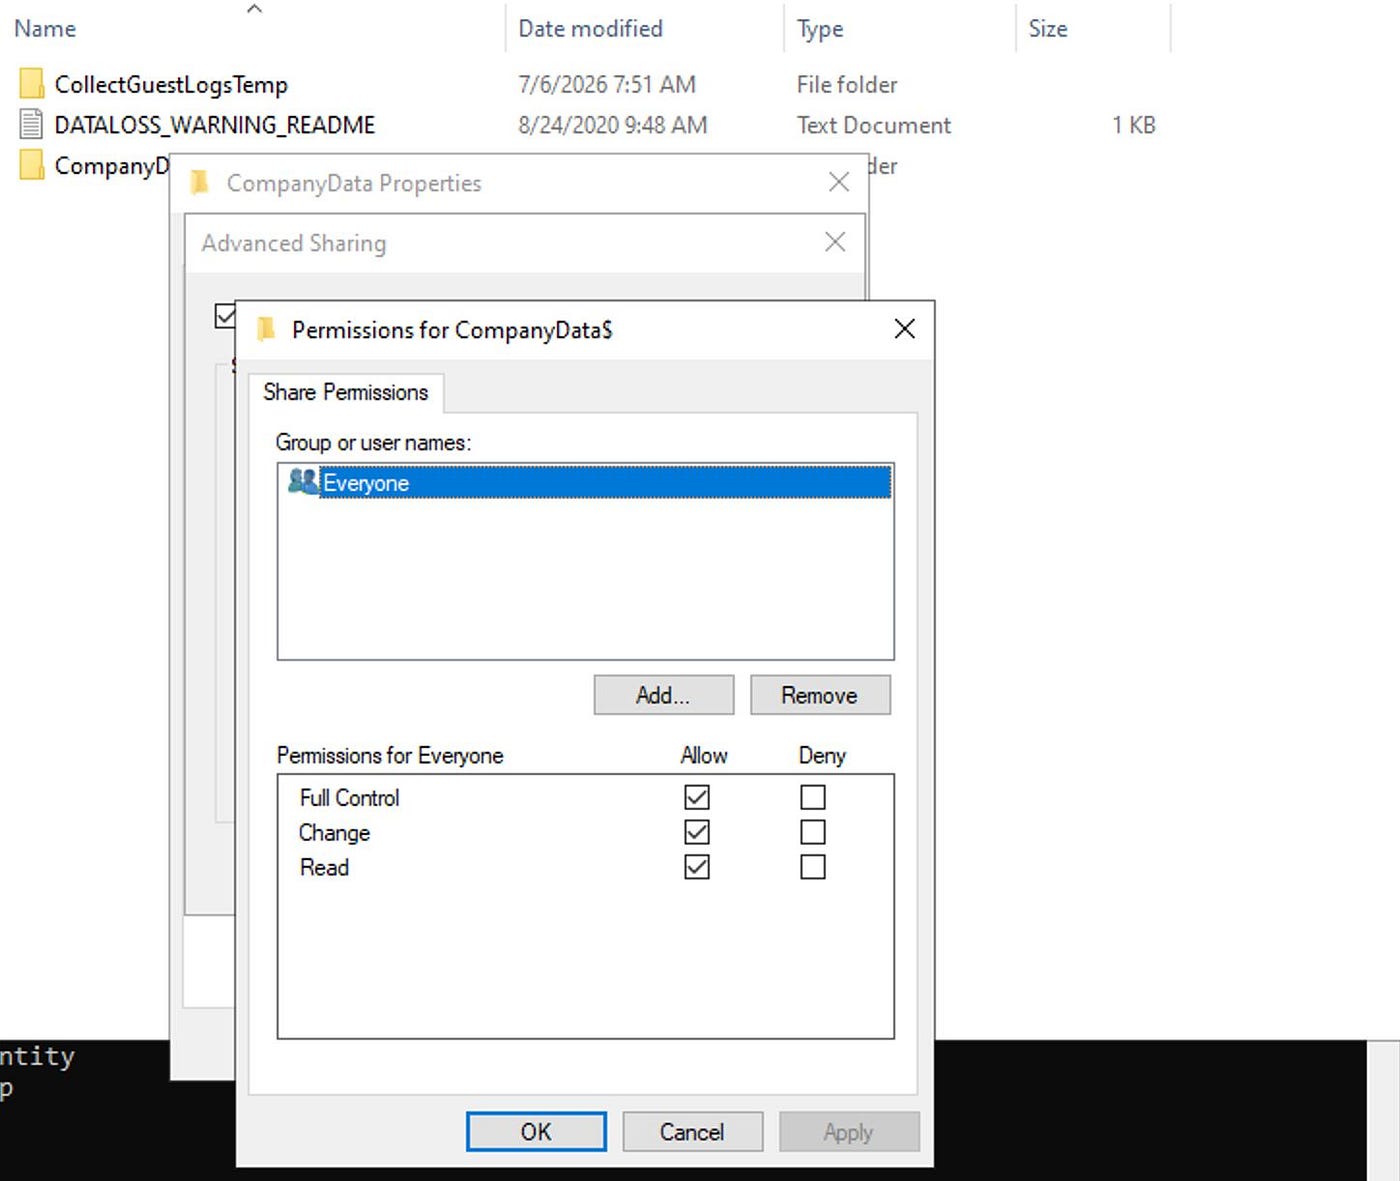Click the Text Document type cell
This screenshot has width=1400, height=1181.
coord(874,125)
